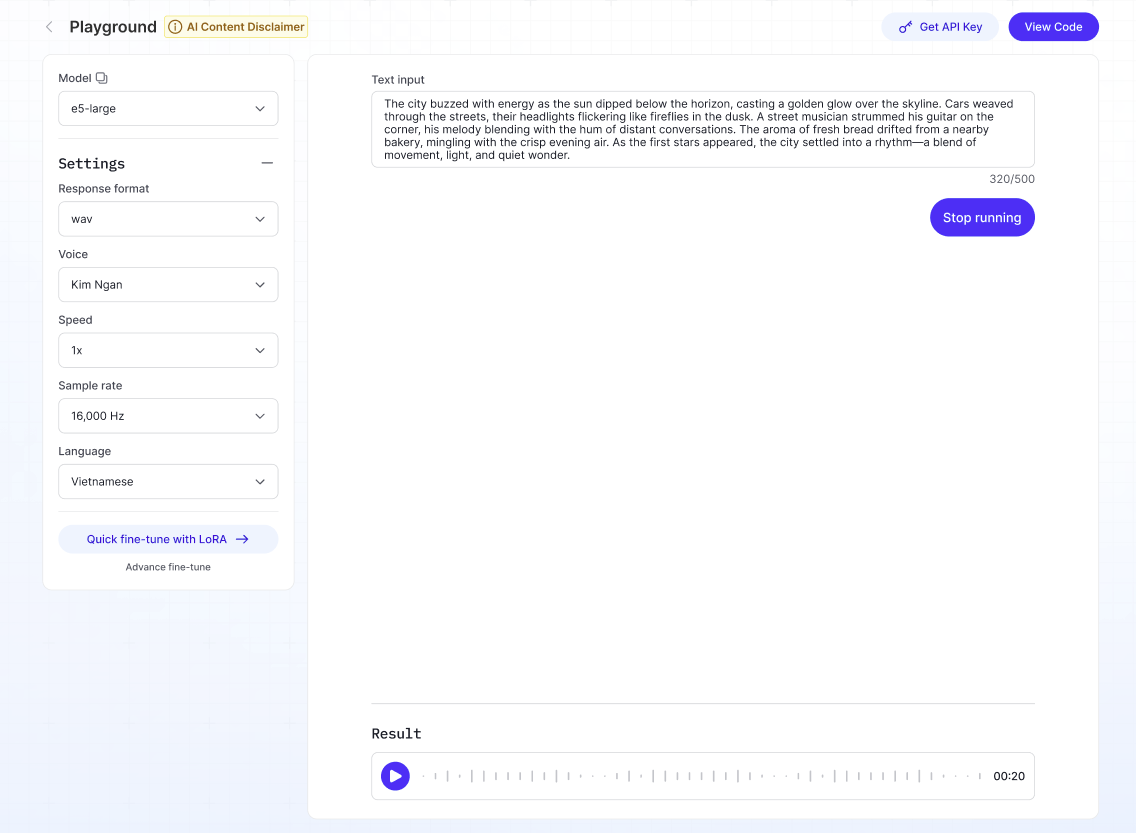Seek within the audio waveform track
The width and height of the screenshot is (1136, 833).
(700, 776)
